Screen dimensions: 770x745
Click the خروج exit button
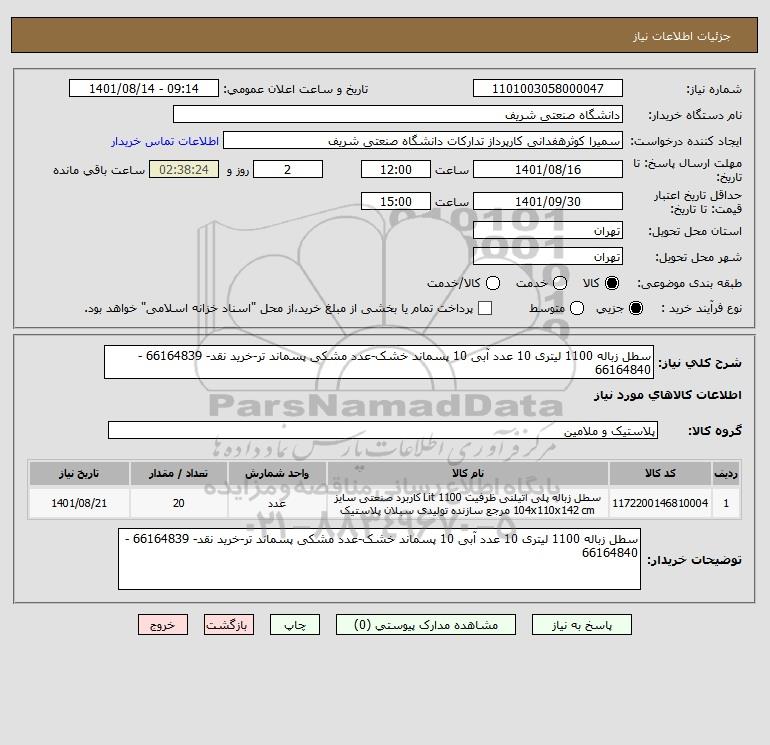pyautogui.click(x=163, y=625)
